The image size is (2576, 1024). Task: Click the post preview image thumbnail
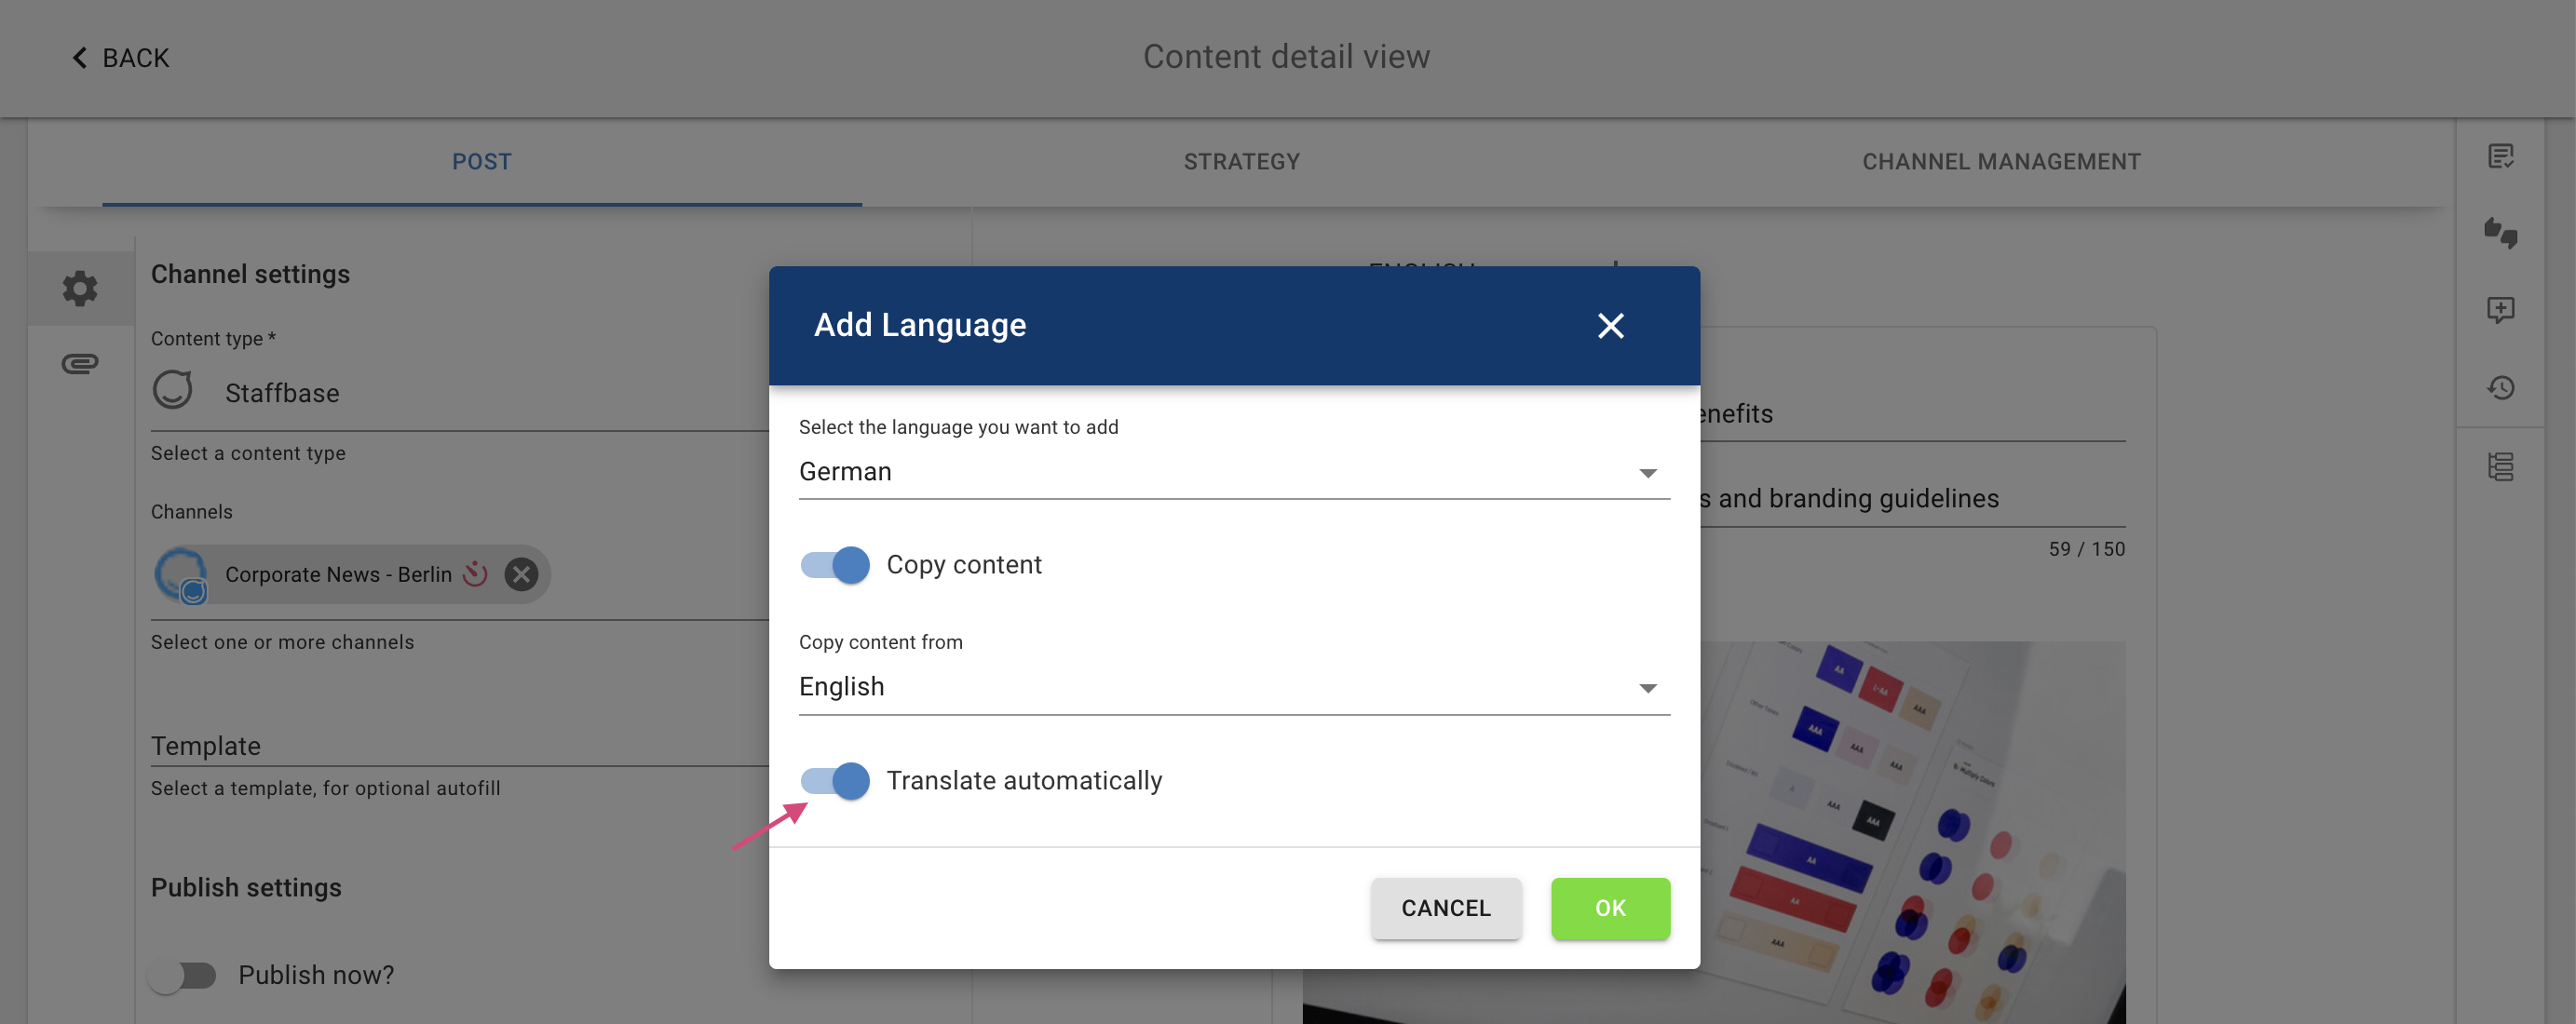coord(1913,832)
